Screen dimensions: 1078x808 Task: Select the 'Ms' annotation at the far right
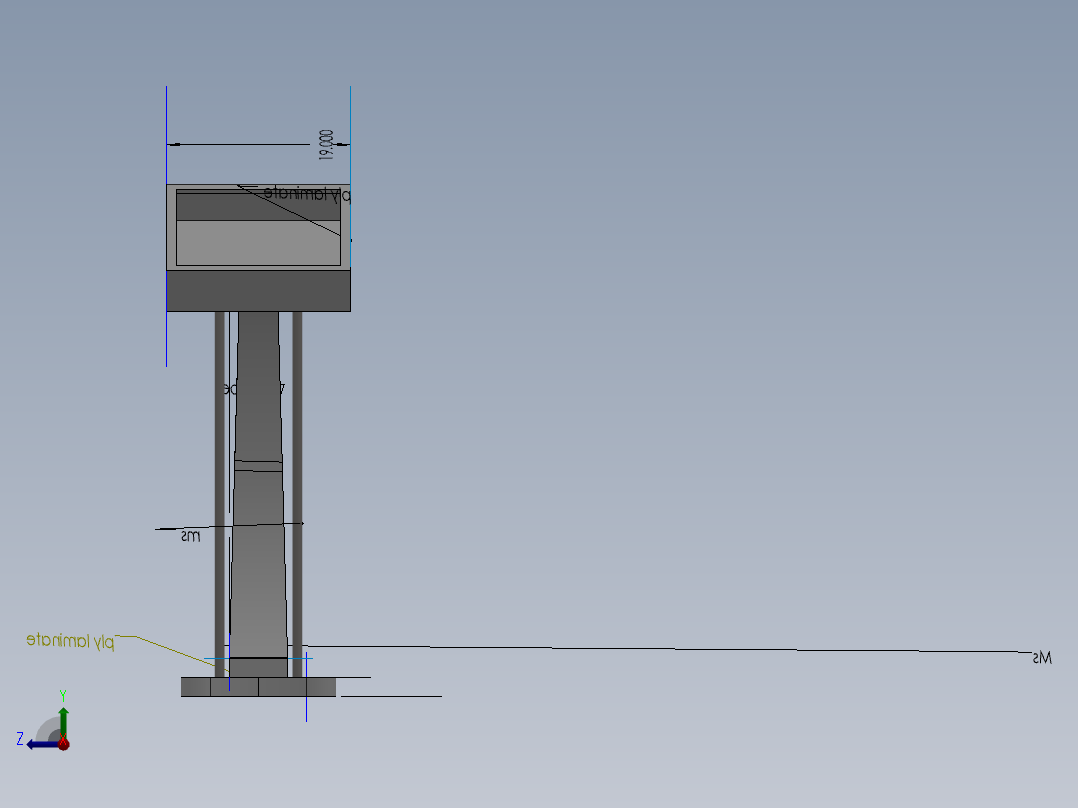[x=1042, y=658]
